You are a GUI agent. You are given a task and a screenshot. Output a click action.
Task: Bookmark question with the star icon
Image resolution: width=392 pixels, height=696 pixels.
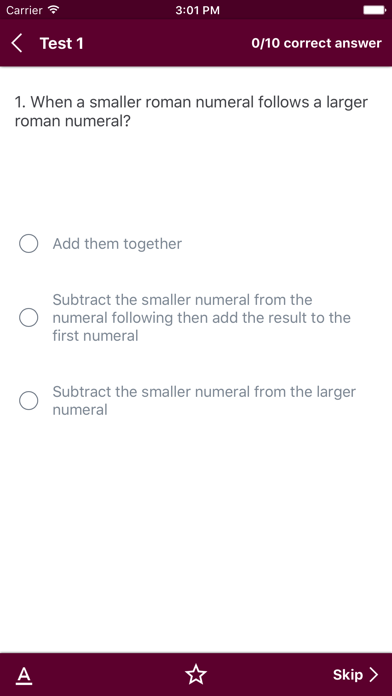click(x=196, y=675)
